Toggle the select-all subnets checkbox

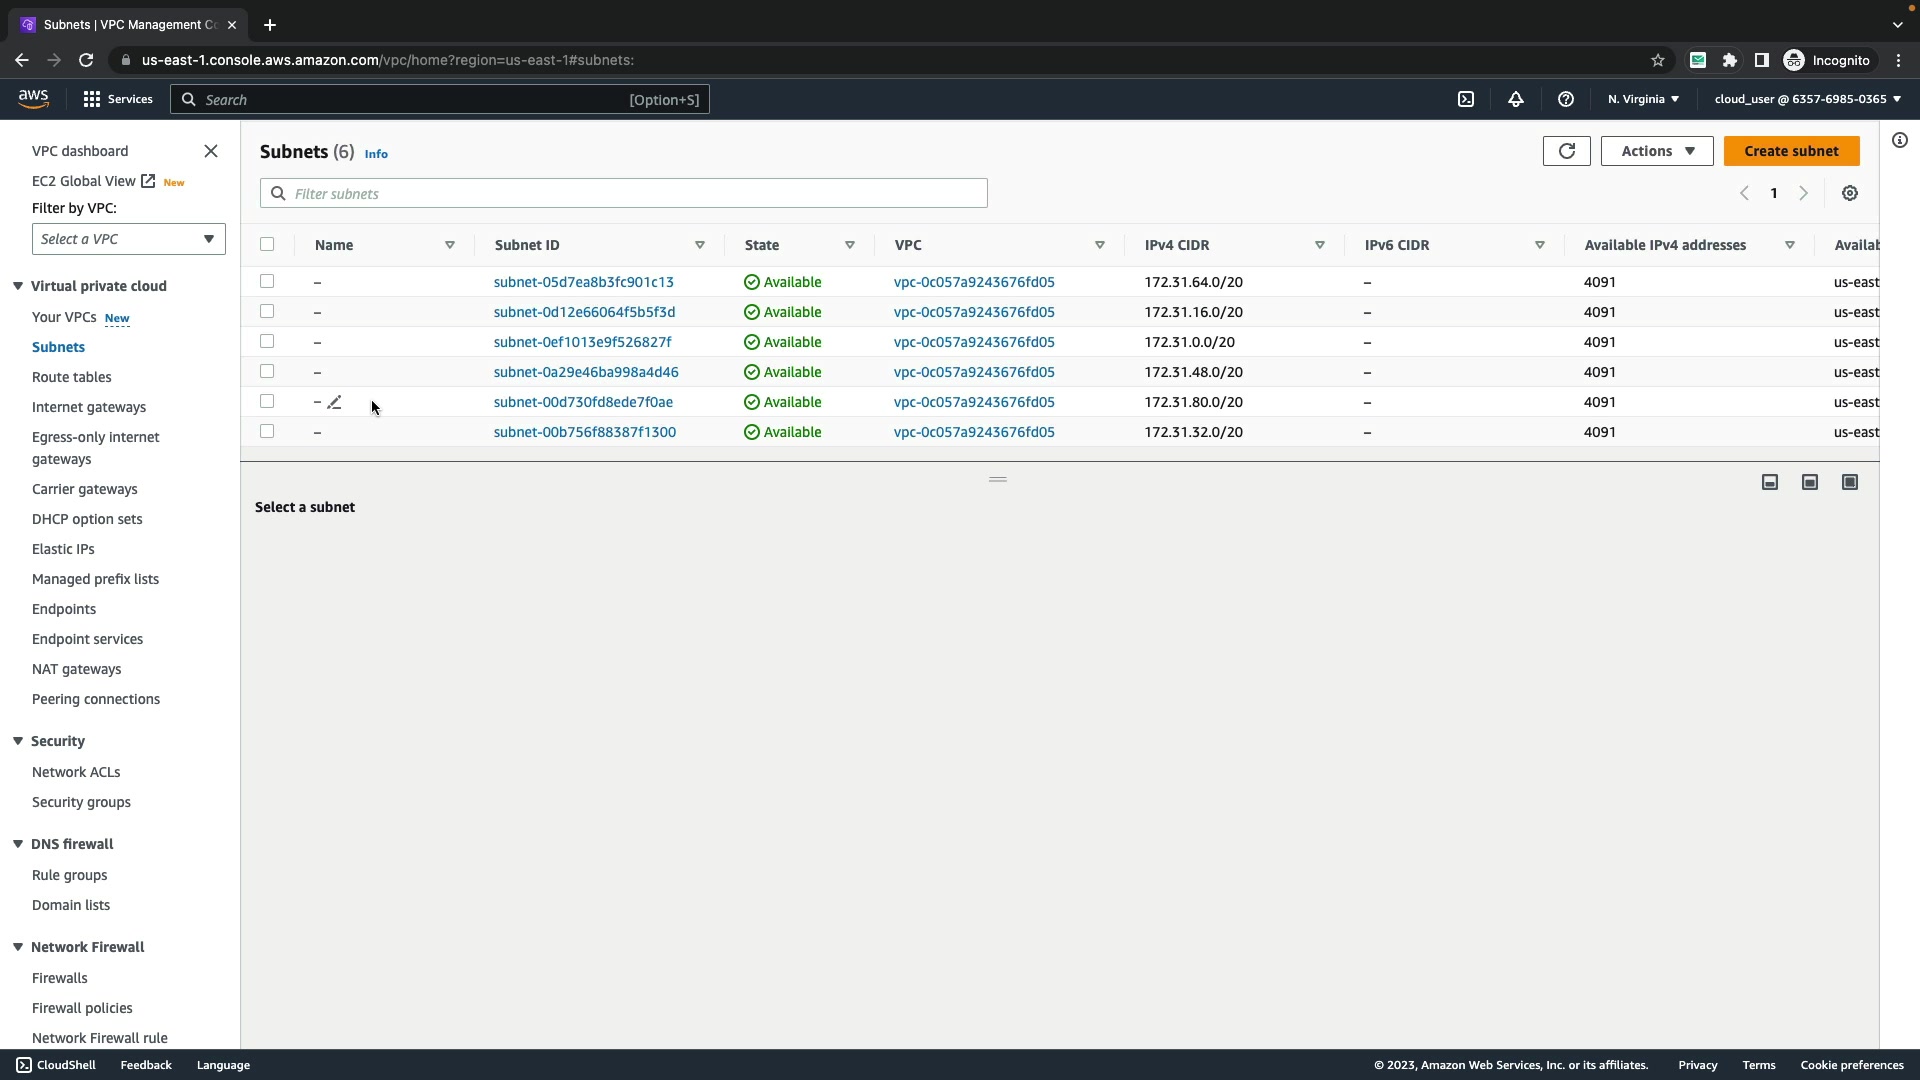click(x=267, y=245)
